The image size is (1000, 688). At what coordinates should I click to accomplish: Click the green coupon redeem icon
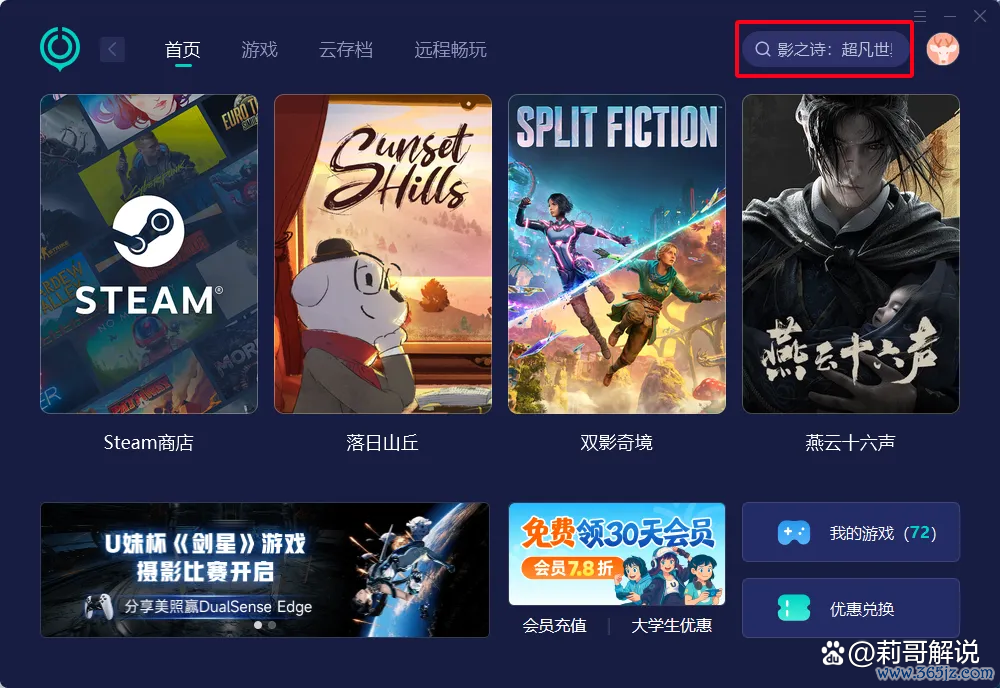[794, 608]
